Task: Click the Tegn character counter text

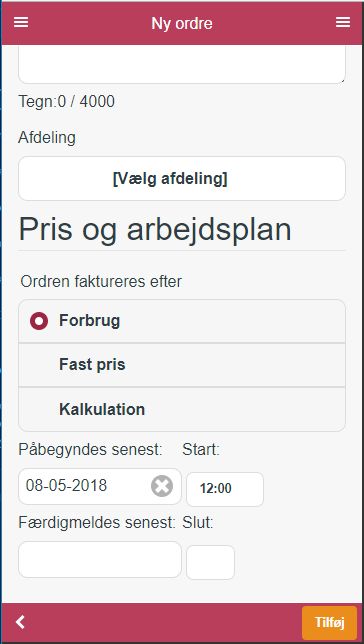Action: tap(67, 101)
